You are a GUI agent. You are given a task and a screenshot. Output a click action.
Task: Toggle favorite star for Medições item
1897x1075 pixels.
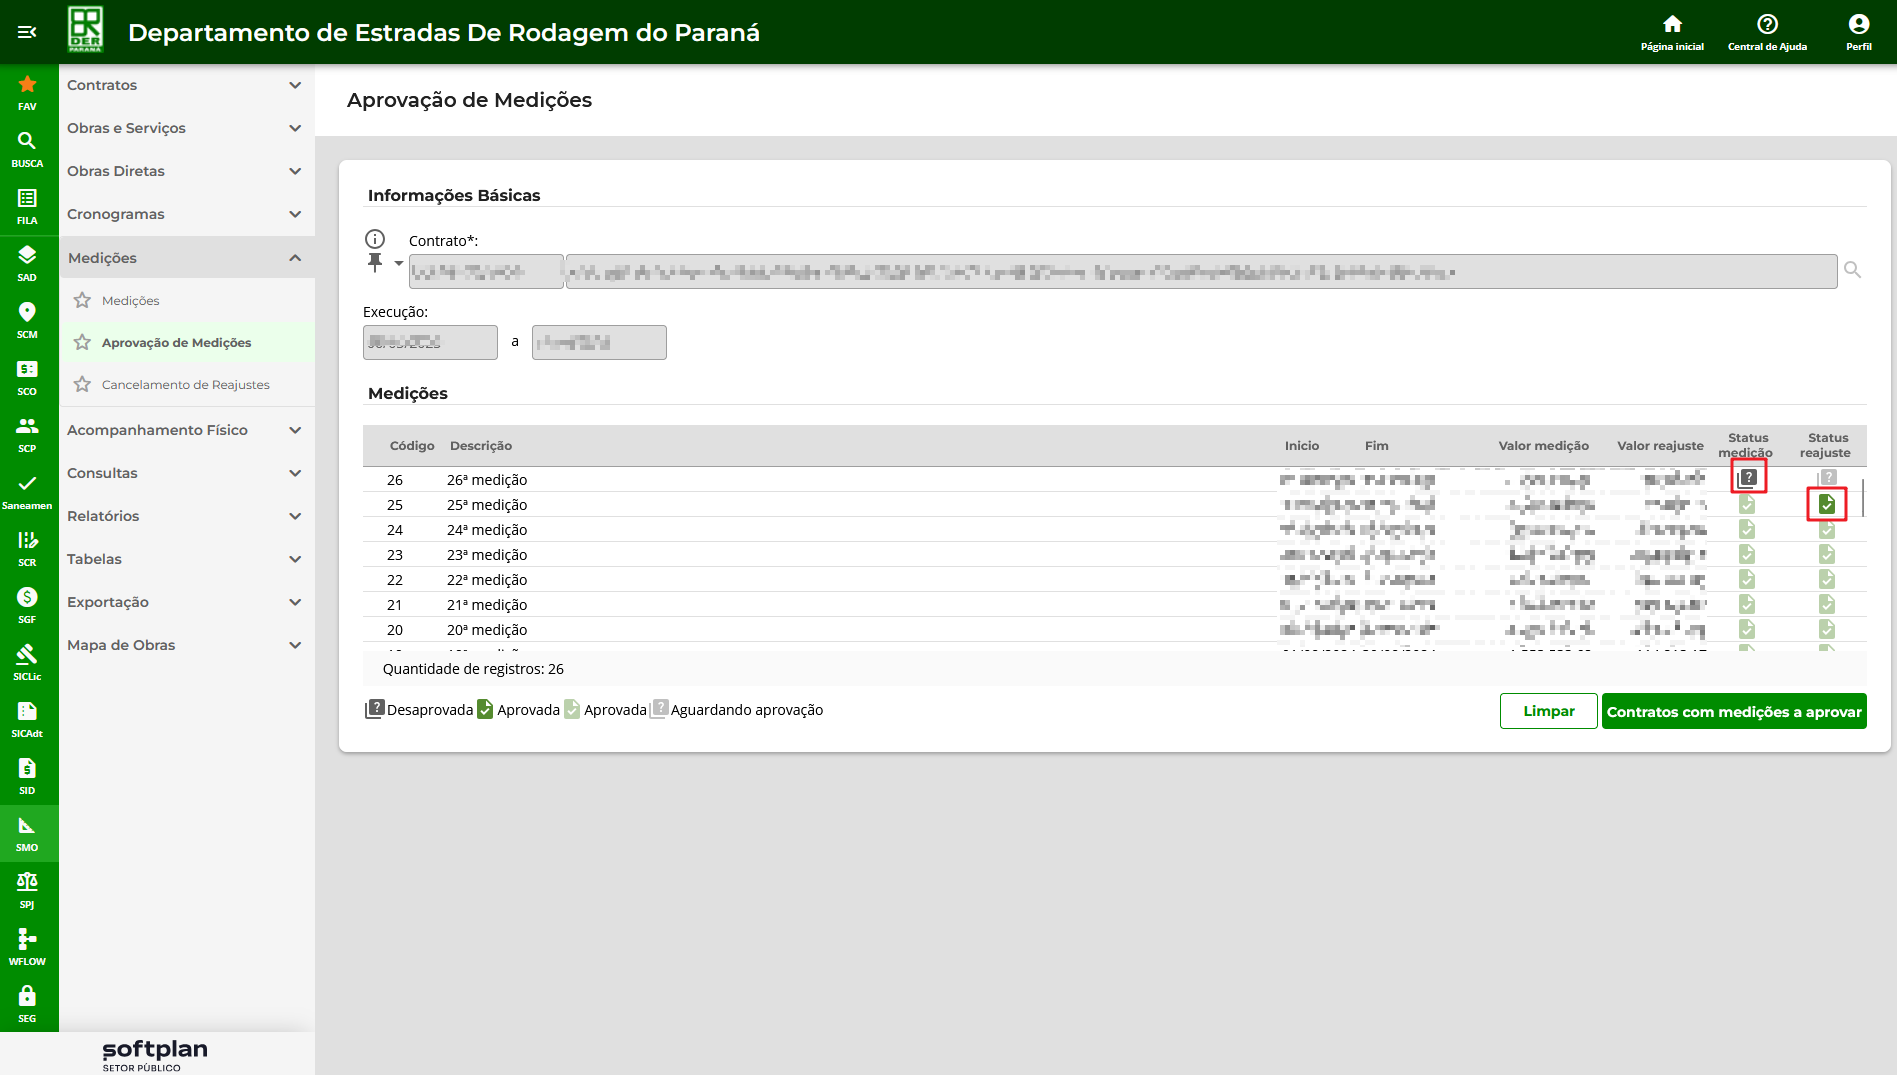[x=82, y=301]
